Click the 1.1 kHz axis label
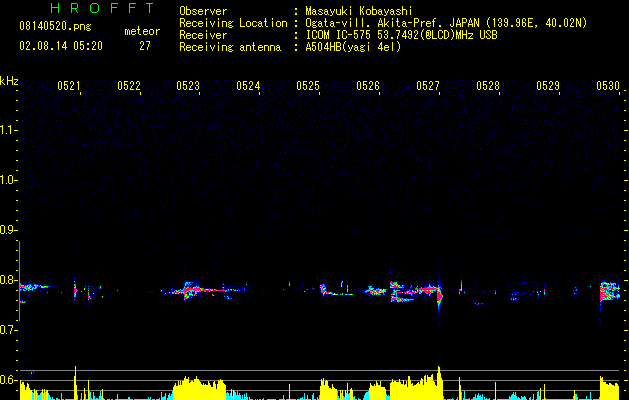The image size is (629, 400). (8, 130)
